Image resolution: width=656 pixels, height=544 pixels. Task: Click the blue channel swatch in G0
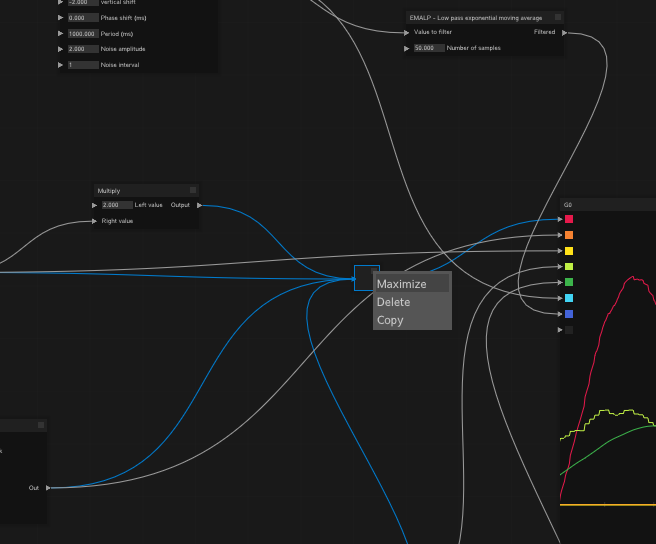(569, 314)
